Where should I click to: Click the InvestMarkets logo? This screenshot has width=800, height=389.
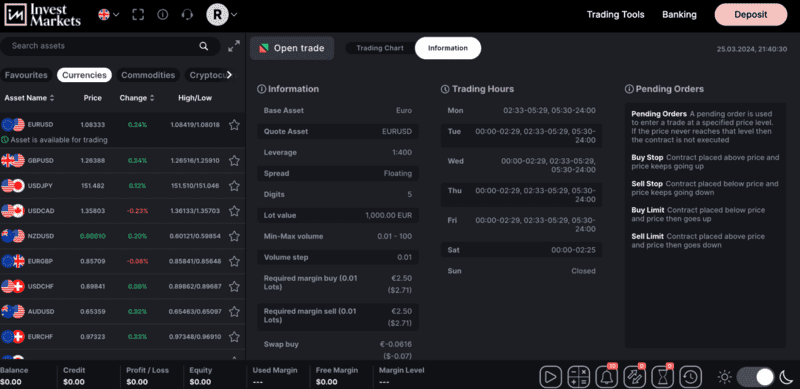[43, 14]
